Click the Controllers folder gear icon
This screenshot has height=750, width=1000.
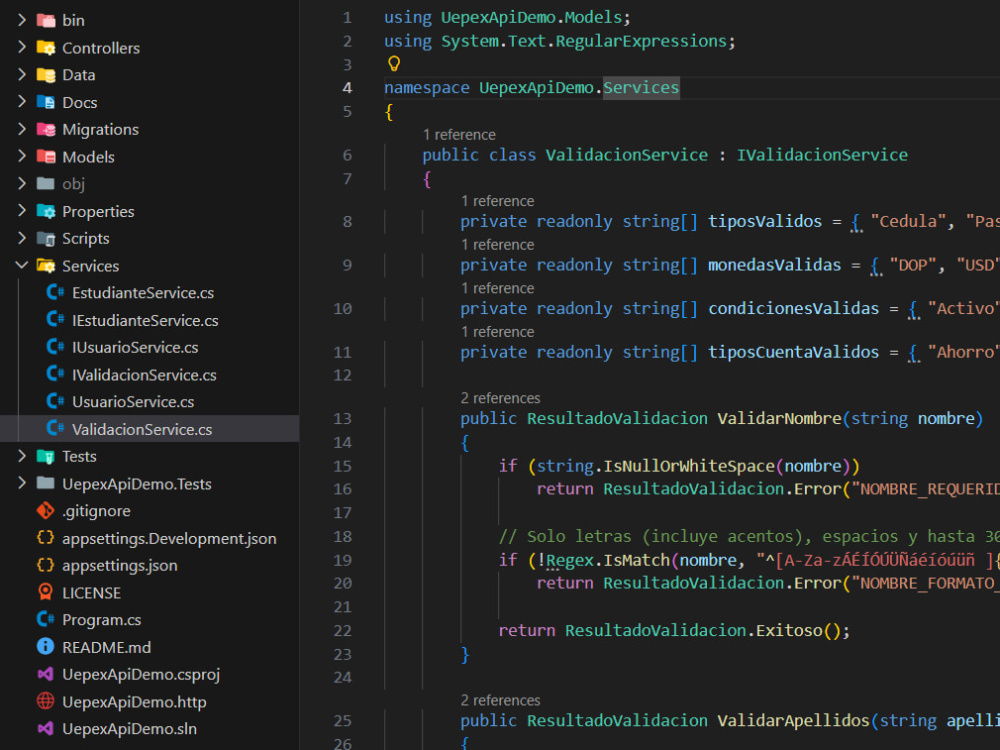point(46,48)
